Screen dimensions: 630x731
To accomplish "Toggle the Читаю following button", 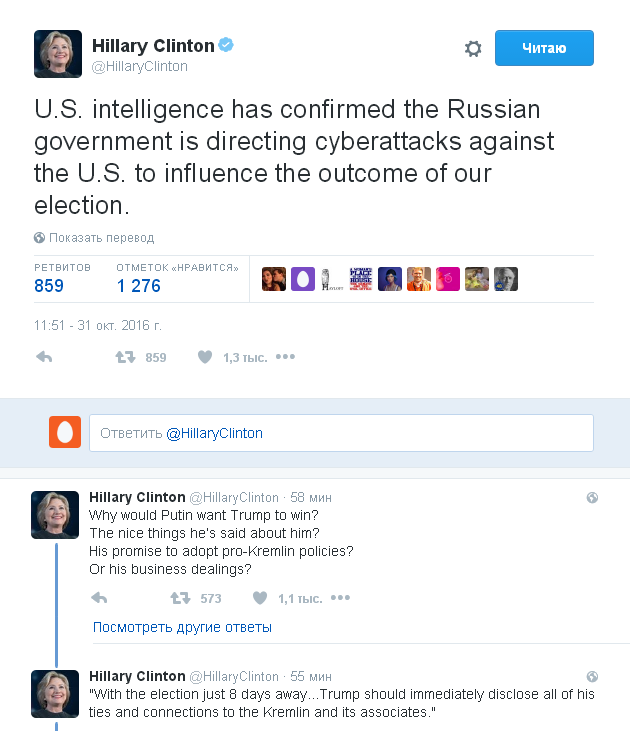I will [544, 48].
